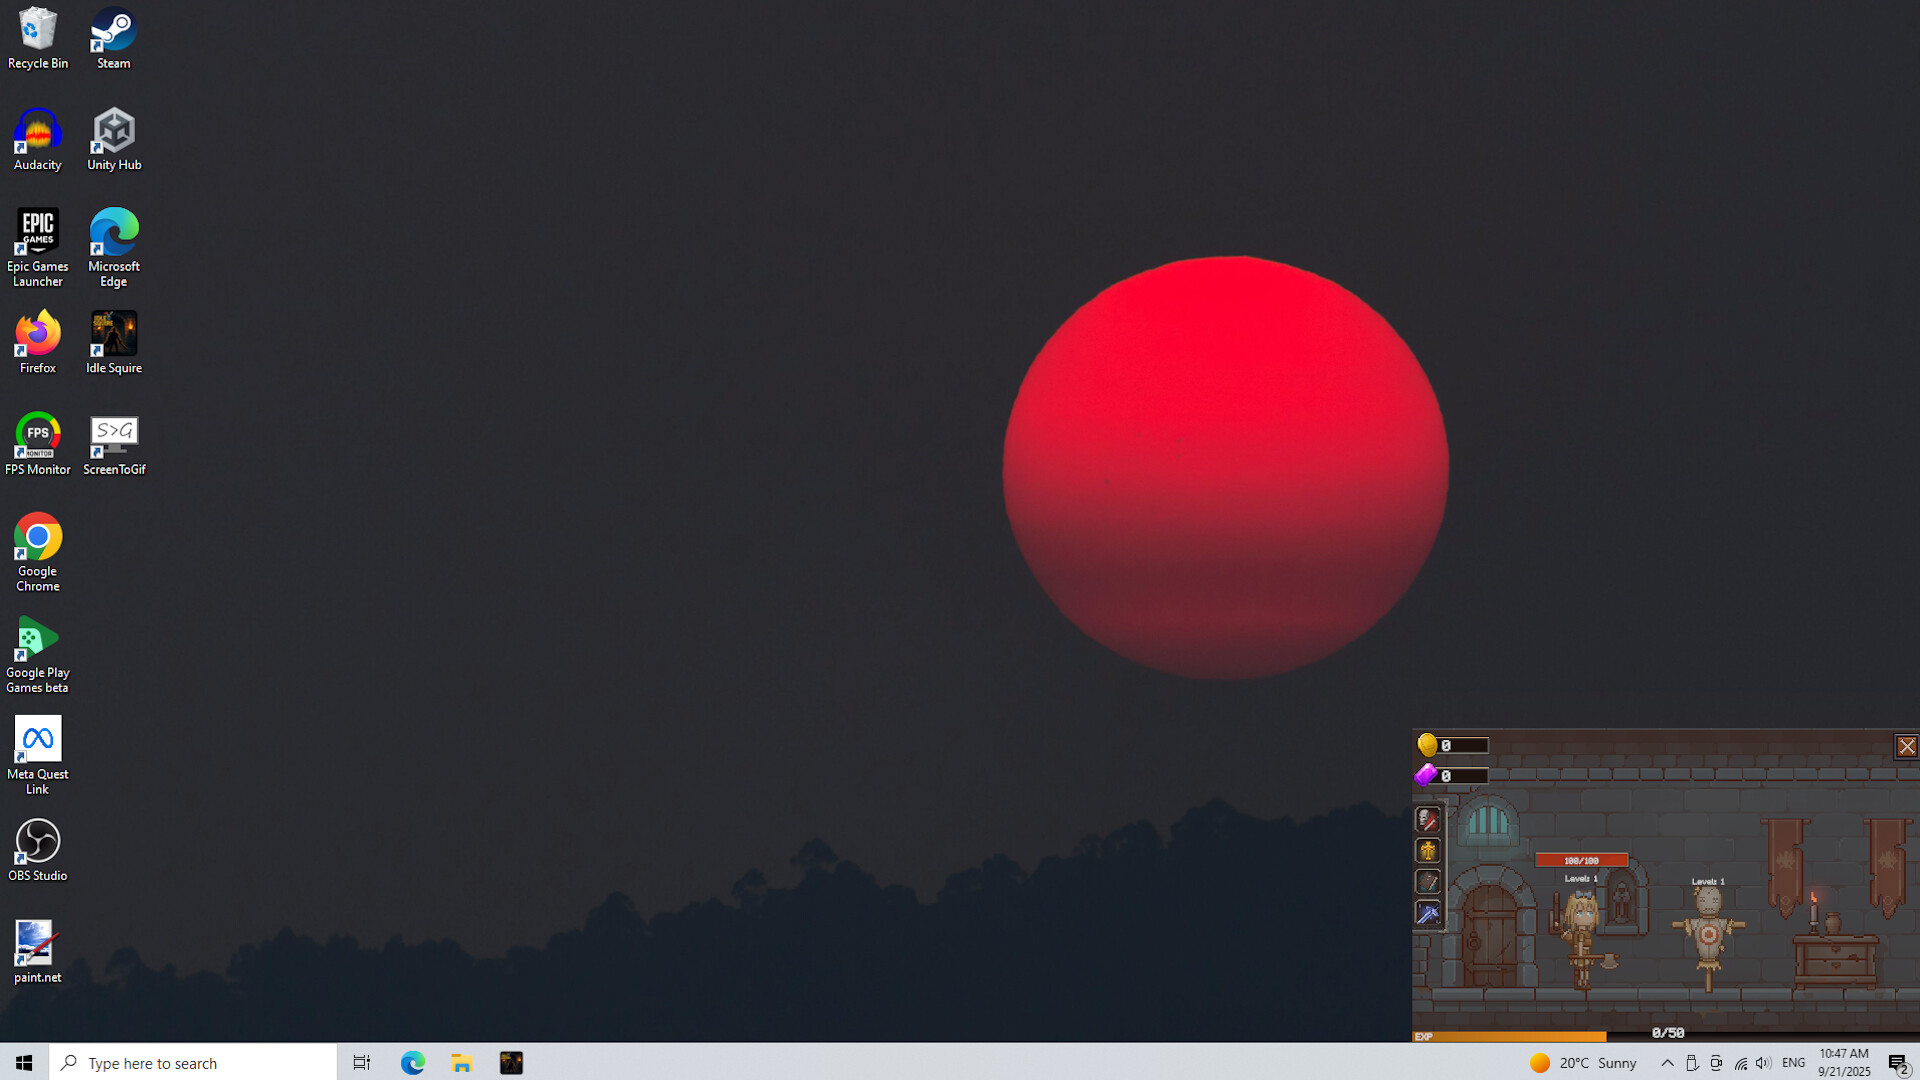
Task: Select the glowing sword equipment icon
Action: (x=1428, y=913)
